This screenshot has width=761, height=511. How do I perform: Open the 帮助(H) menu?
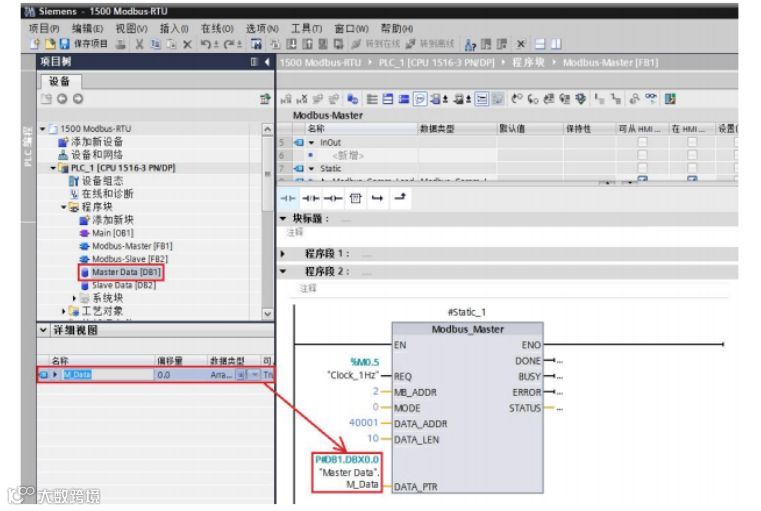coord(397,29)
